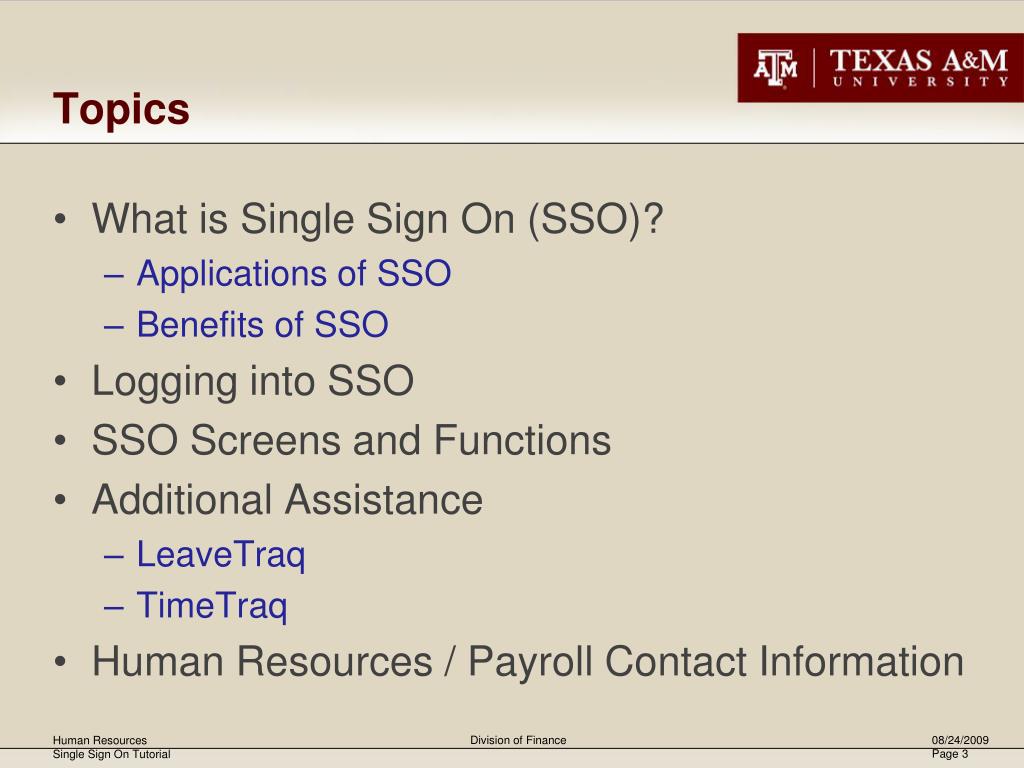The height and width of the screenshot is (768, 1024).
Task: Click the Texas A&M University logo
Action: click(880, 68)
